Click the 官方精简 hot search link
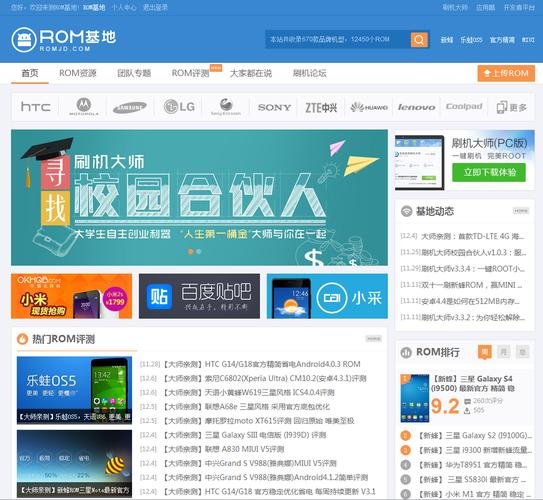The height and width of the screenshot is (500, 543). (x=502, y=40)
